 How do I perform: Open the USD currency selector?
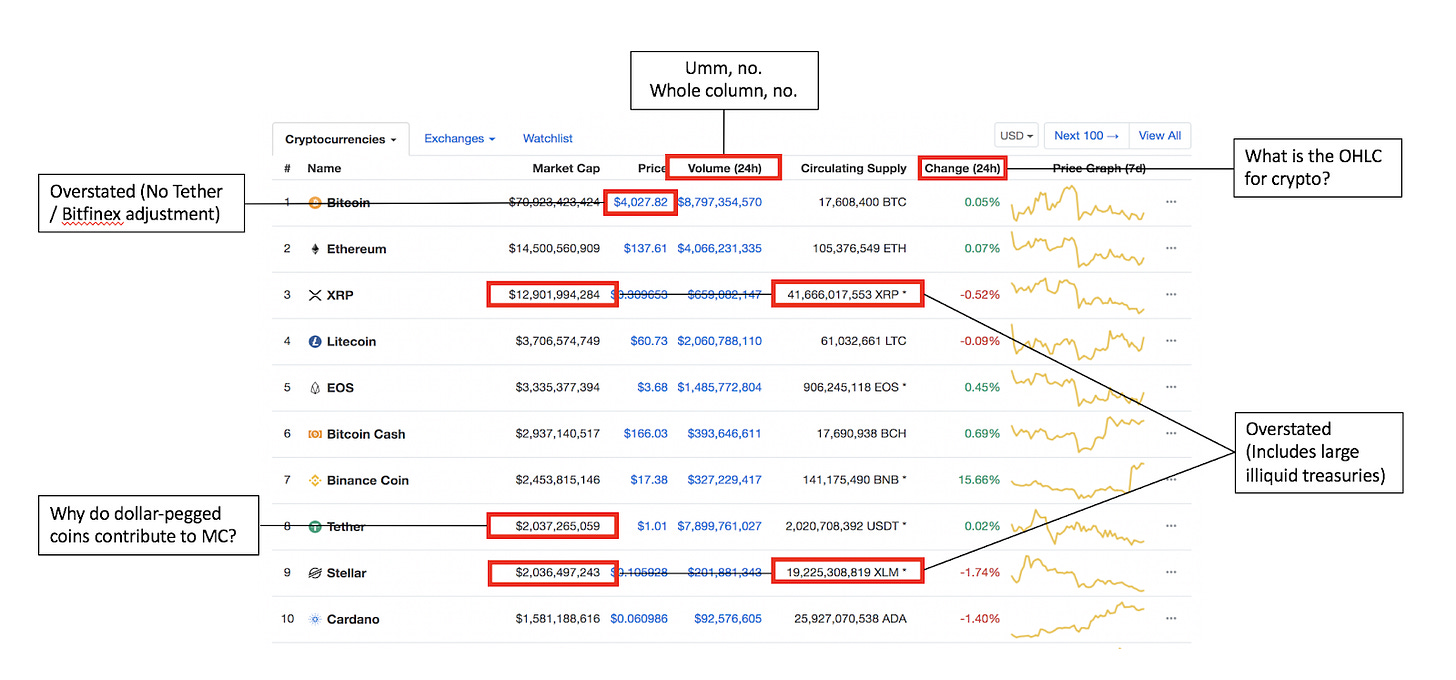point(1017,136)
